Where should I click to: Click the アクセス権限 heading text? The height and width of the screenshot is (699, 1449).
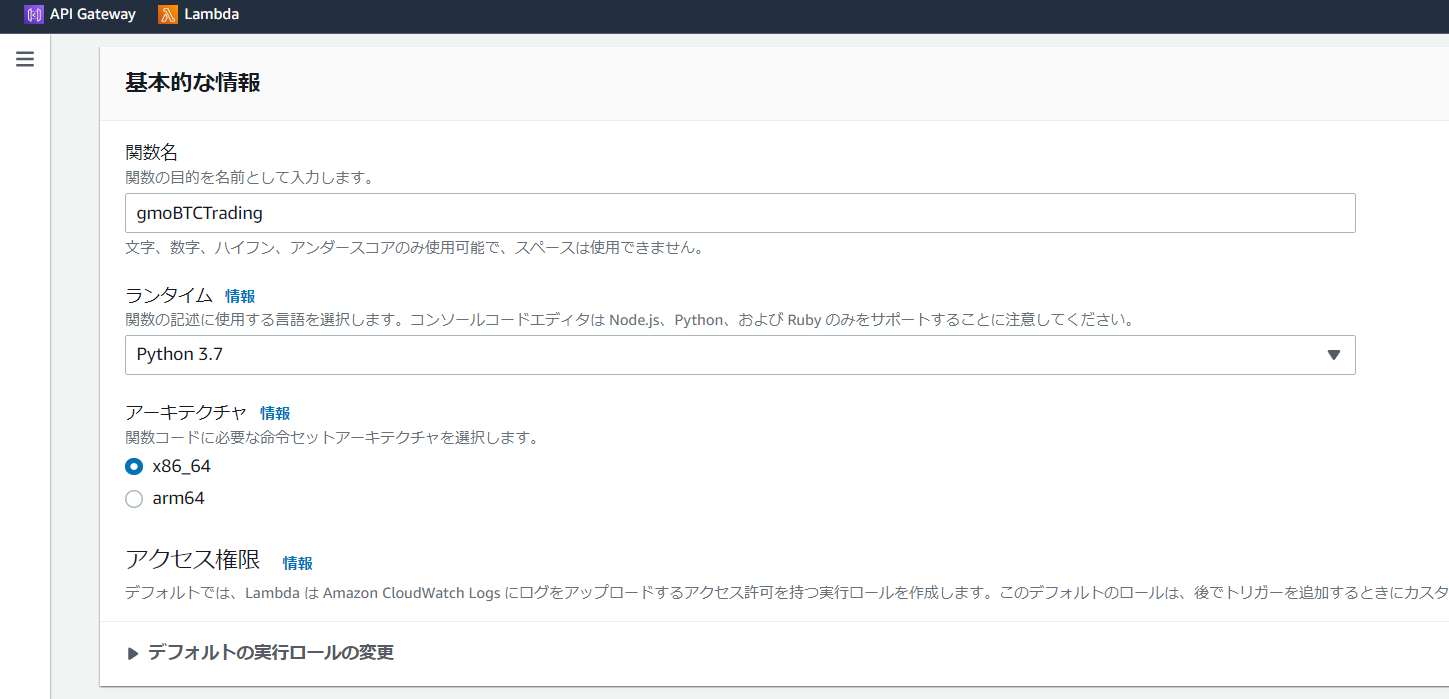193,559
